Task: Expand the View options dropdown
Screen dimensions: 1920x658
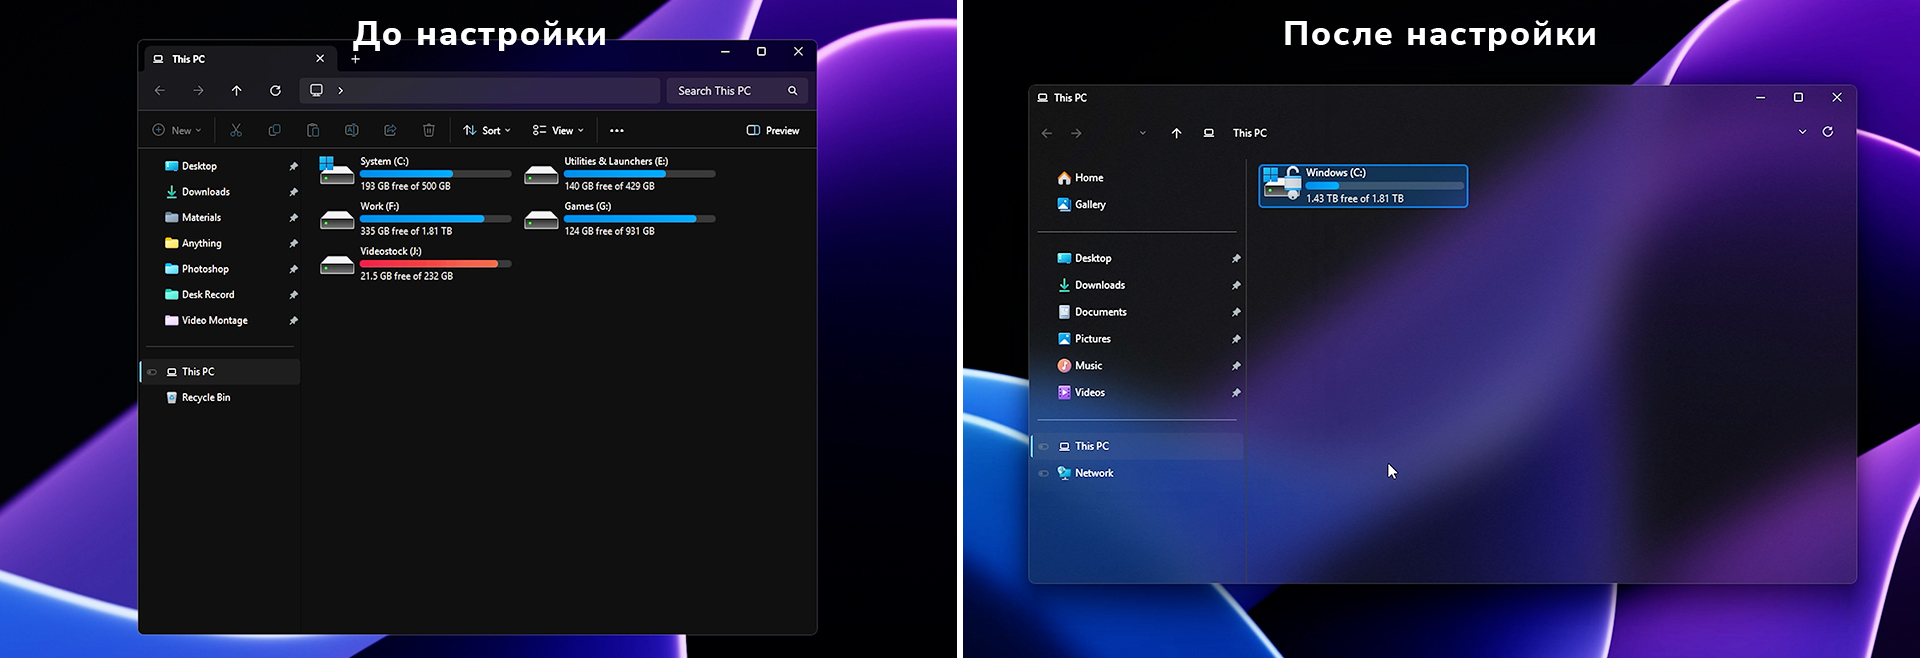Action: [x=558, y=130]
